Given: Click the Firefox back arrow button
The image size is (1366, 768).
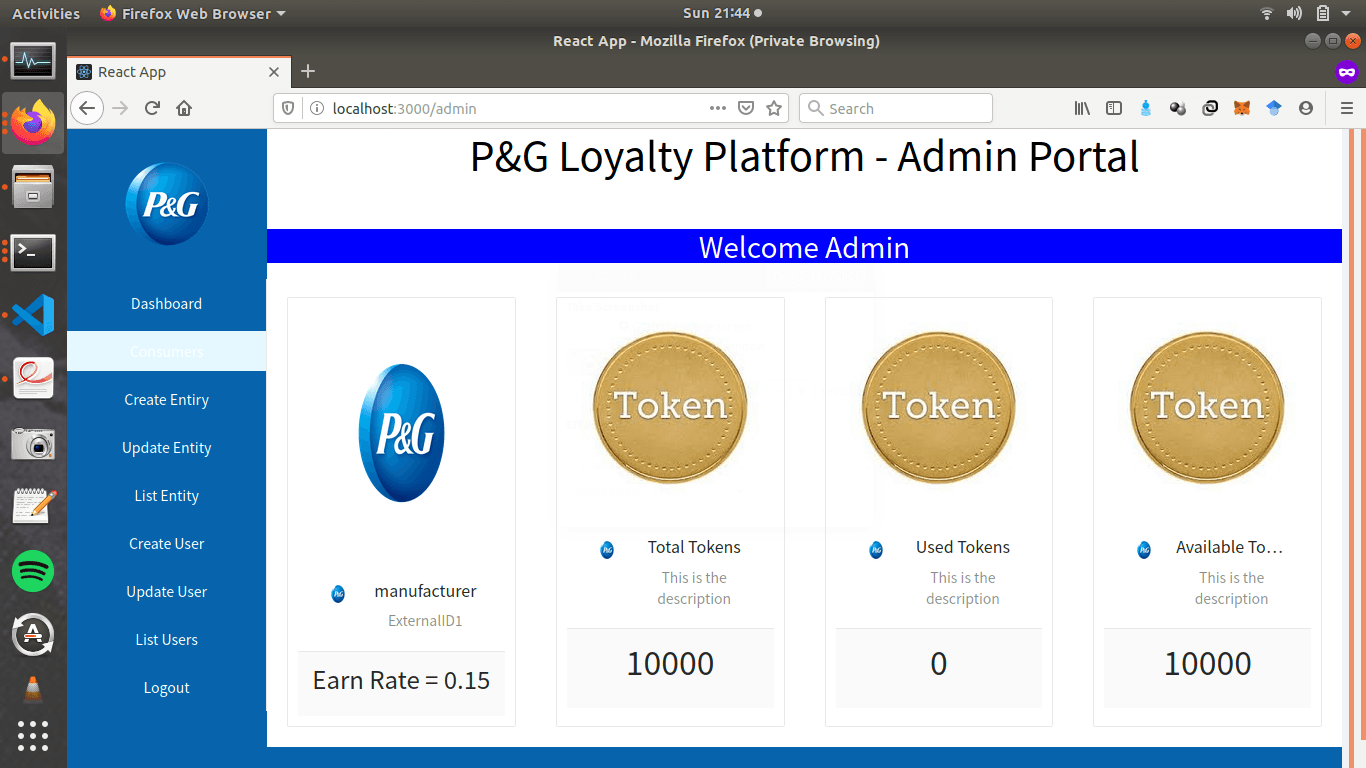Looking at the screenshot, I should [88, 108].
